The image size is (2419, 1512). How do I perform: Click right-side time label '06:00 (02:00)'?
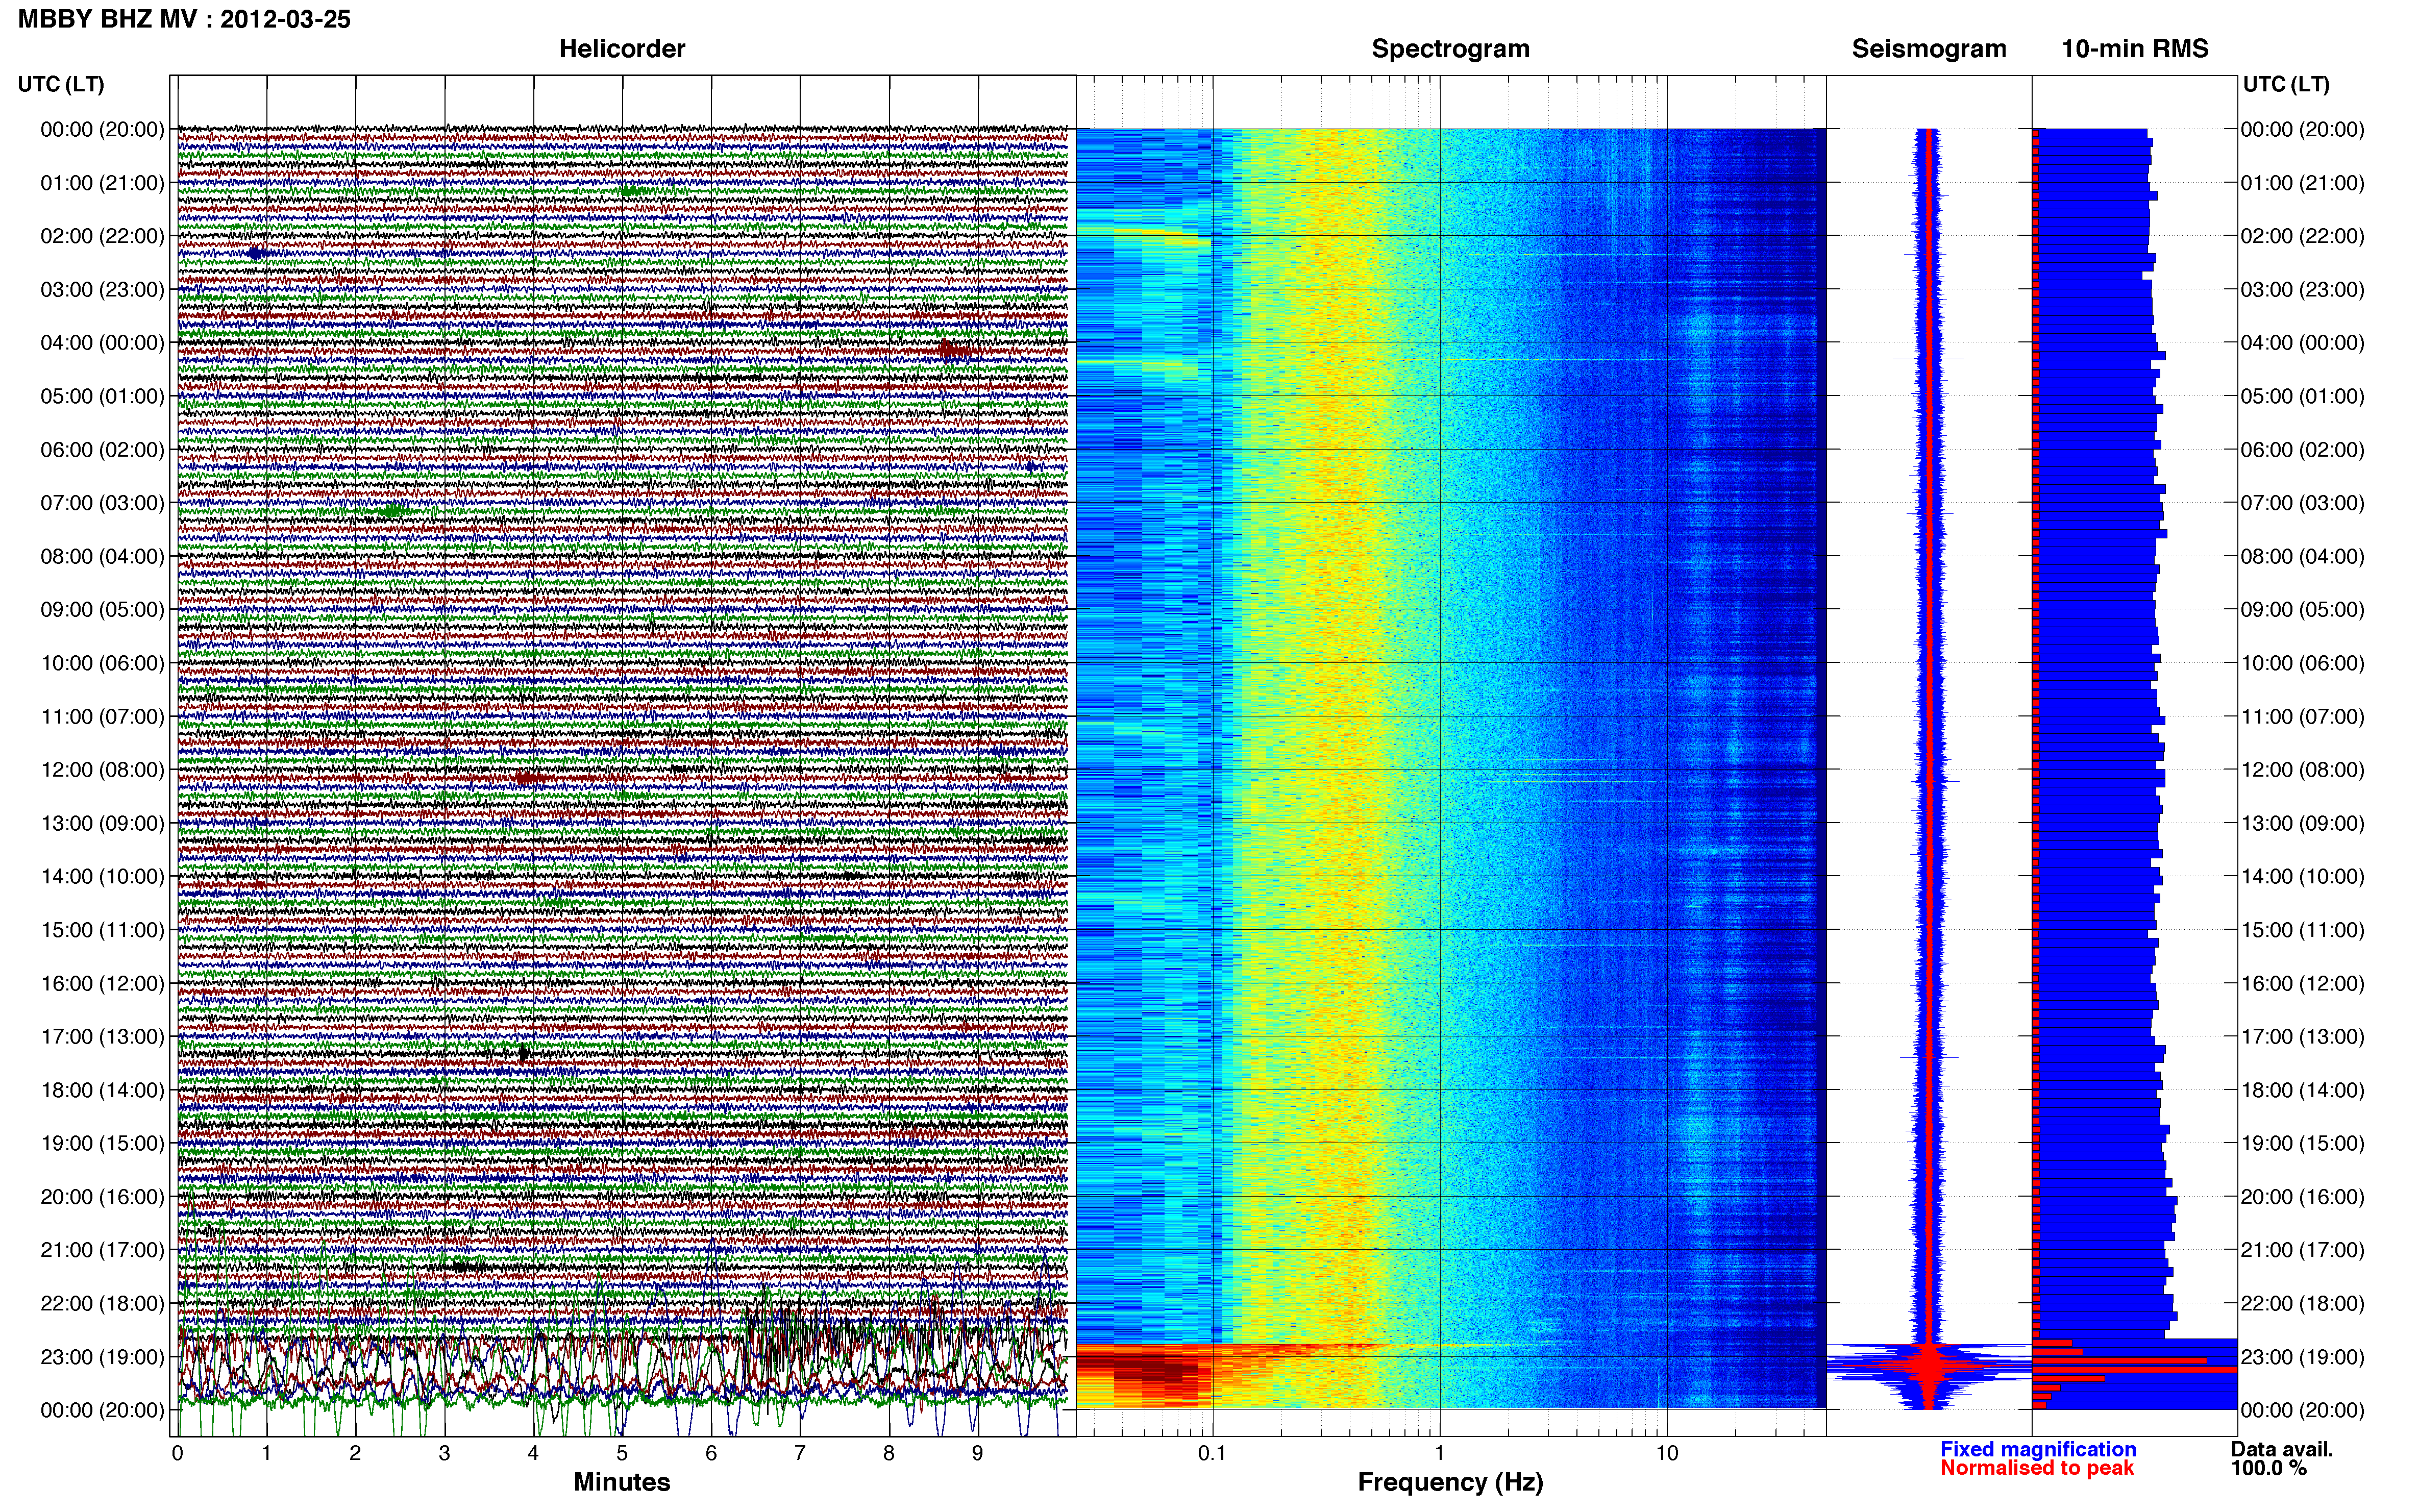click(2302, 450)
